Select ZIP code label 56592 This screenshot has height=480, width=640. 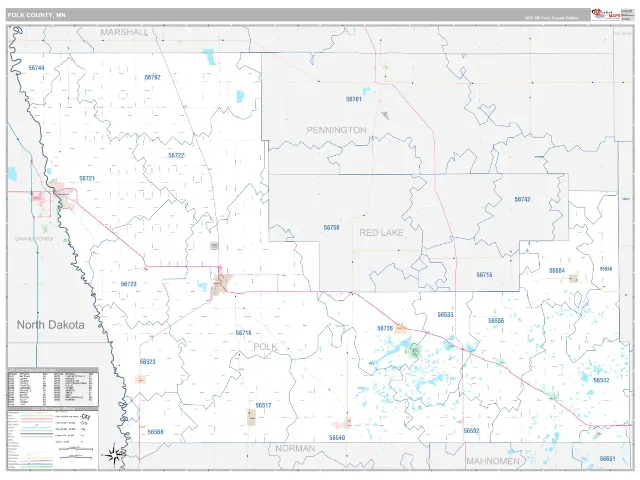[471, 431]
